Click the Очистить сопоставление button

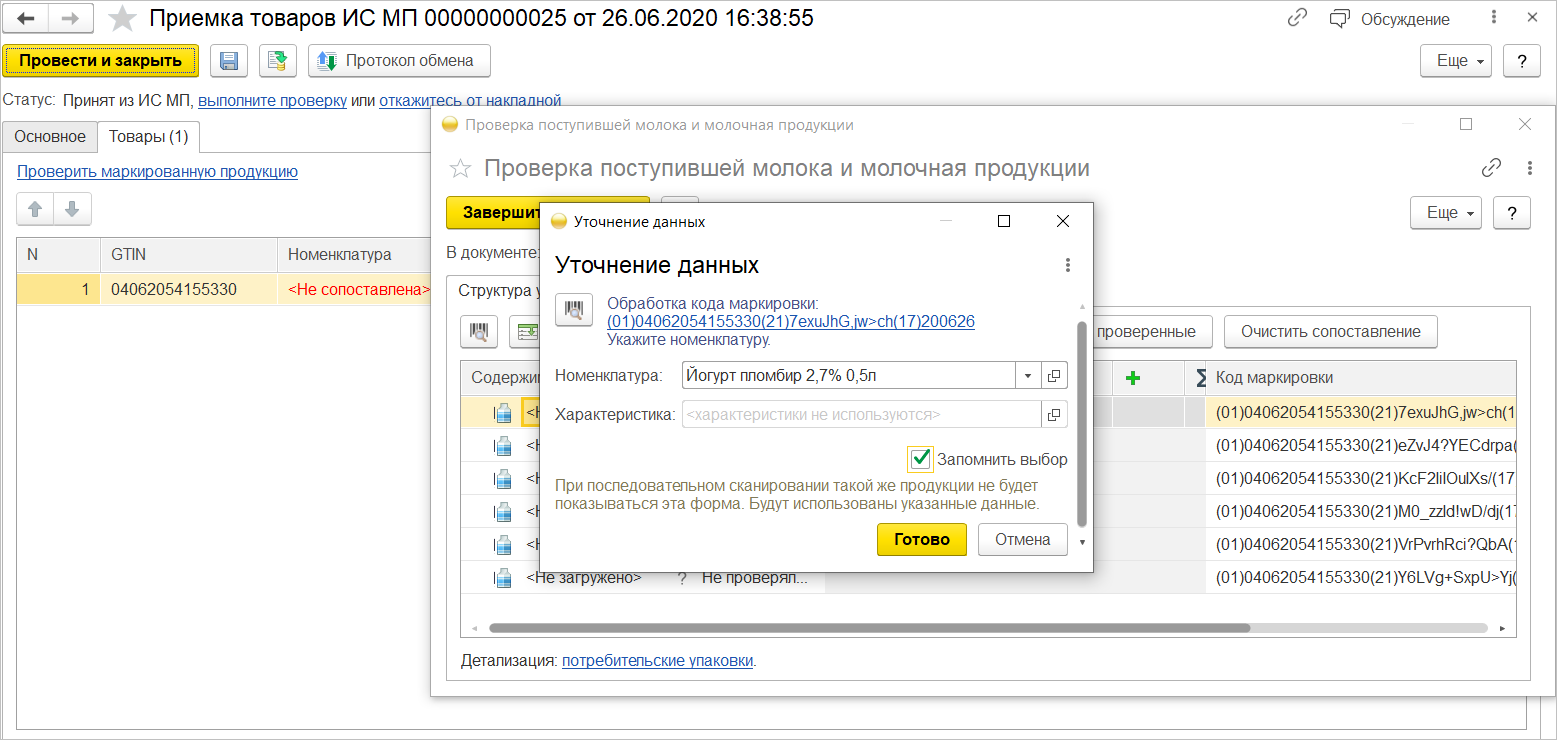pos(1331,332)
